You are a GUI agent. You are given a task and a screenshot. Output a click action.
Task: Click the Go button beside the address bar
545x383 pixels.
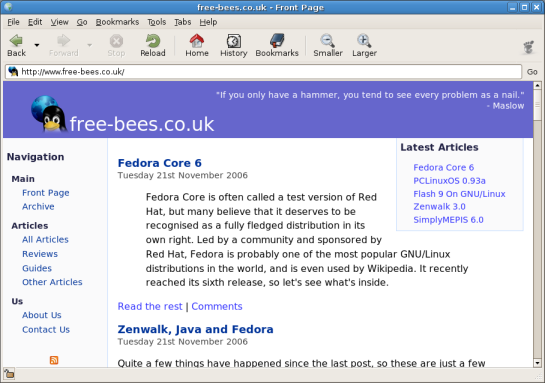point(532,72)
